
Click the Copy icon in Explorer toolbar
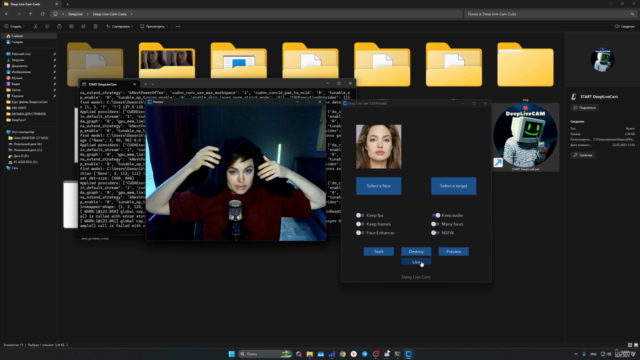pos(47,26)
